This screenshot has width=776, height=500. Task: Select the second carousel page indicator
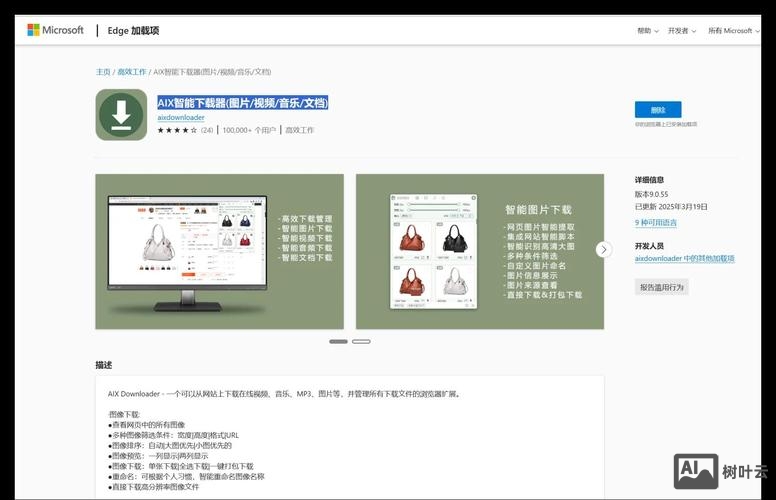pos(361,342)
